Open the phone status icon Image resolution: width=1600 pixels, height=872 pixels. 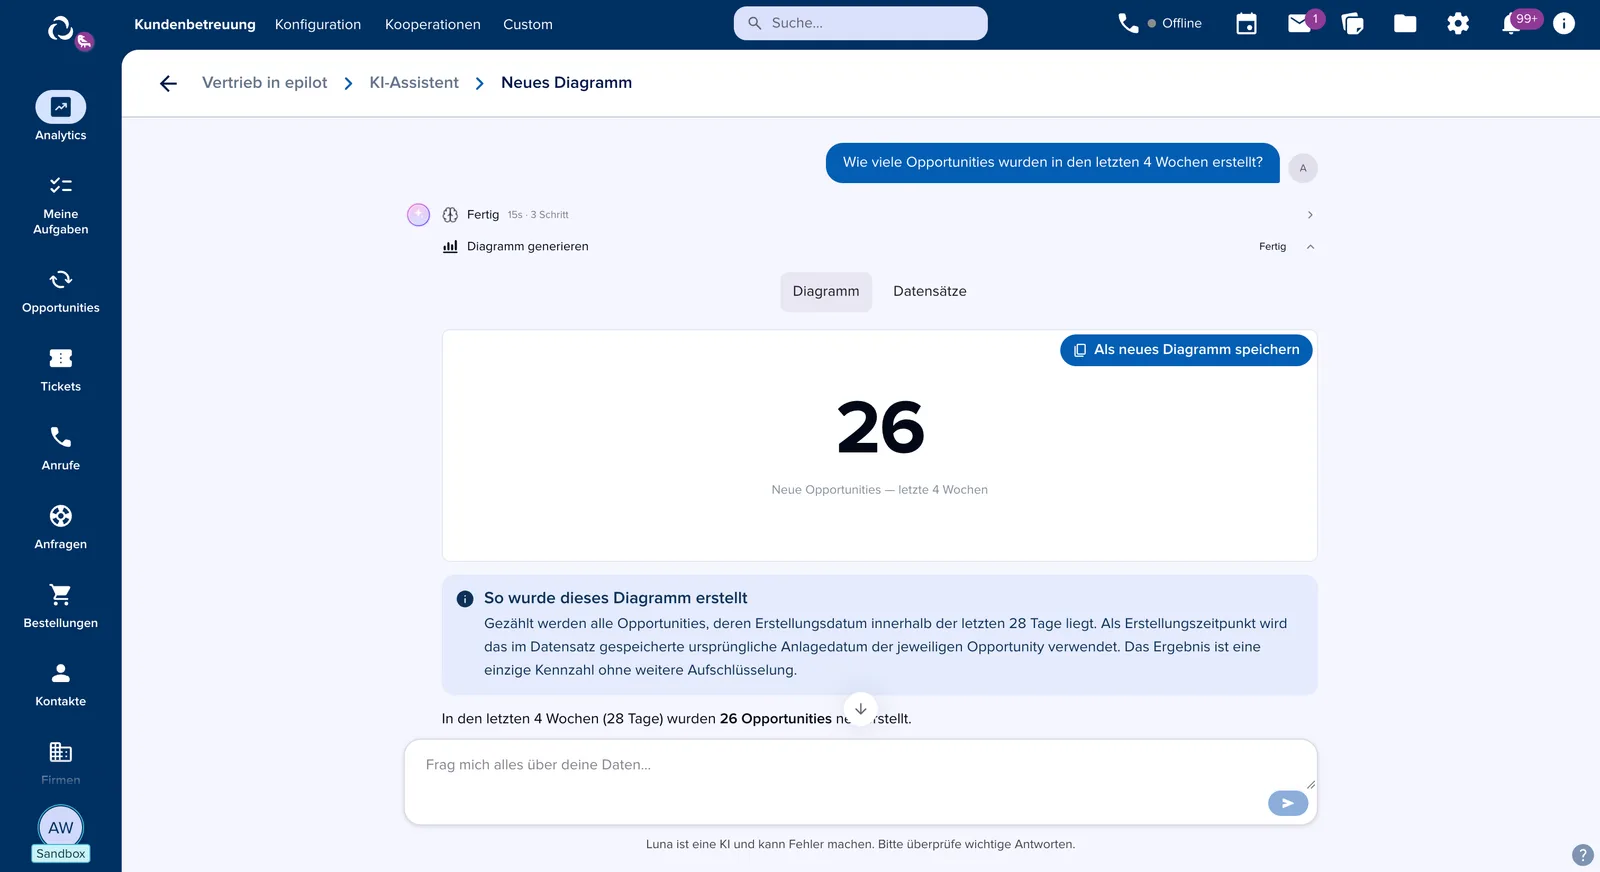1128,23
